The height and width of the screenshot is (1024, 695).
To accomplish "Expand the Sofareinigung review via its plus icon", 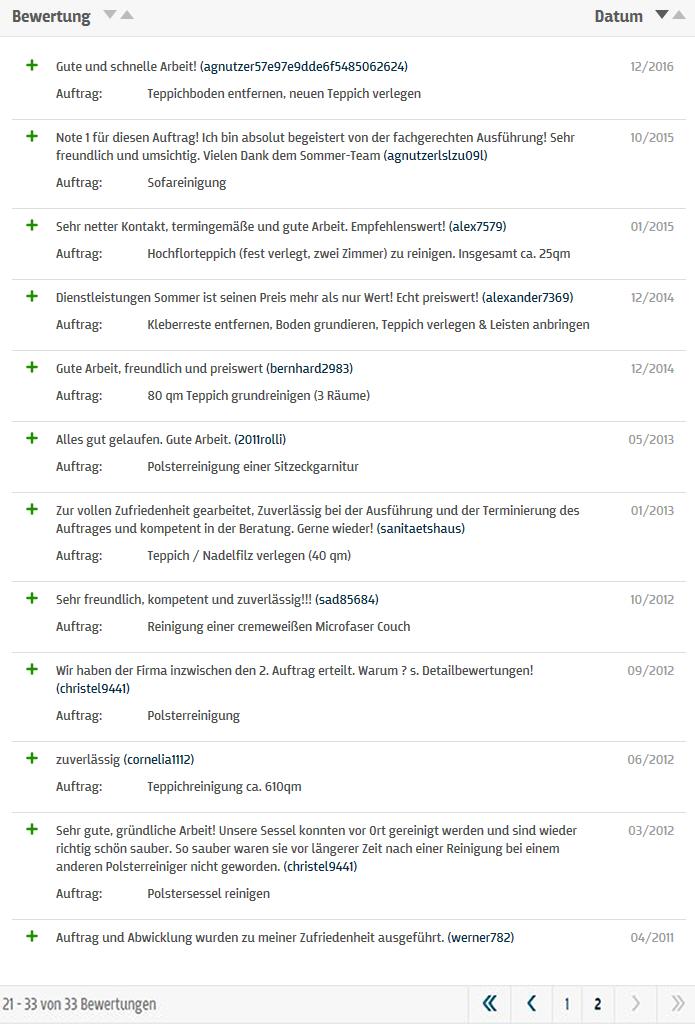I will pos(33,137).
